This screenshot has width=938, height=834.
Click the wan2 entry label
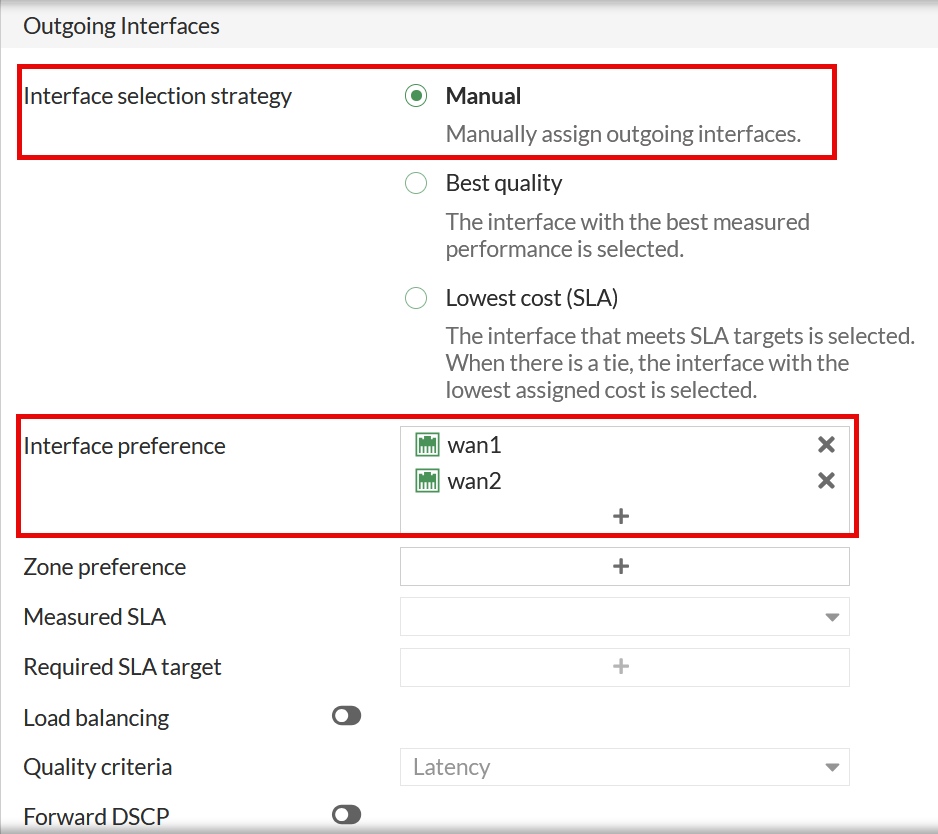[x=474, y=481]
